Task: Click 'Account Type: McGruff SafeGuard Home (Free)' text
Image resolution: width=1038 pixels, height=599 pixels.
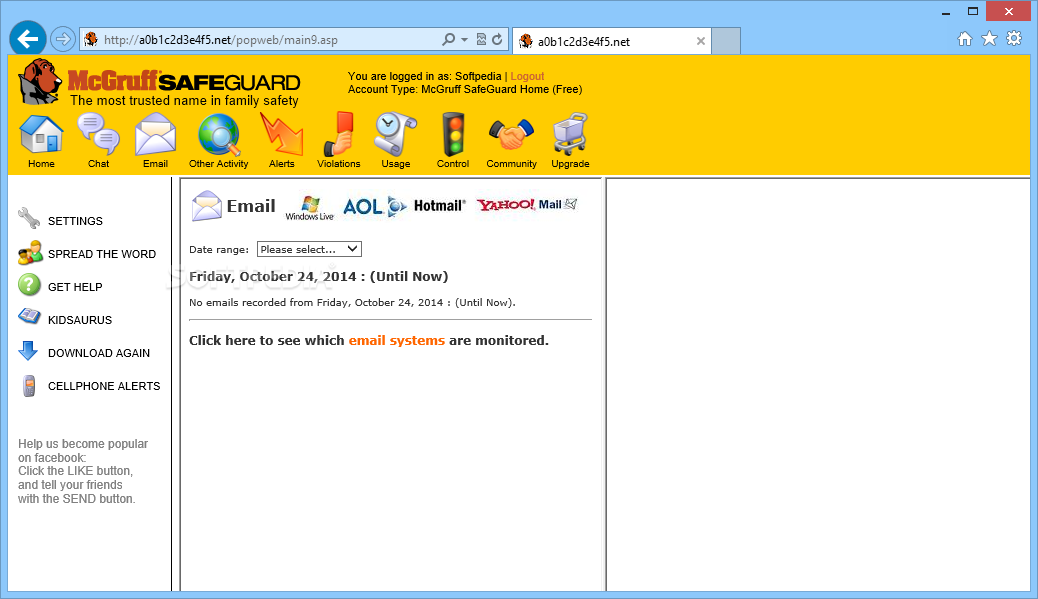Action: click(465, 89)
